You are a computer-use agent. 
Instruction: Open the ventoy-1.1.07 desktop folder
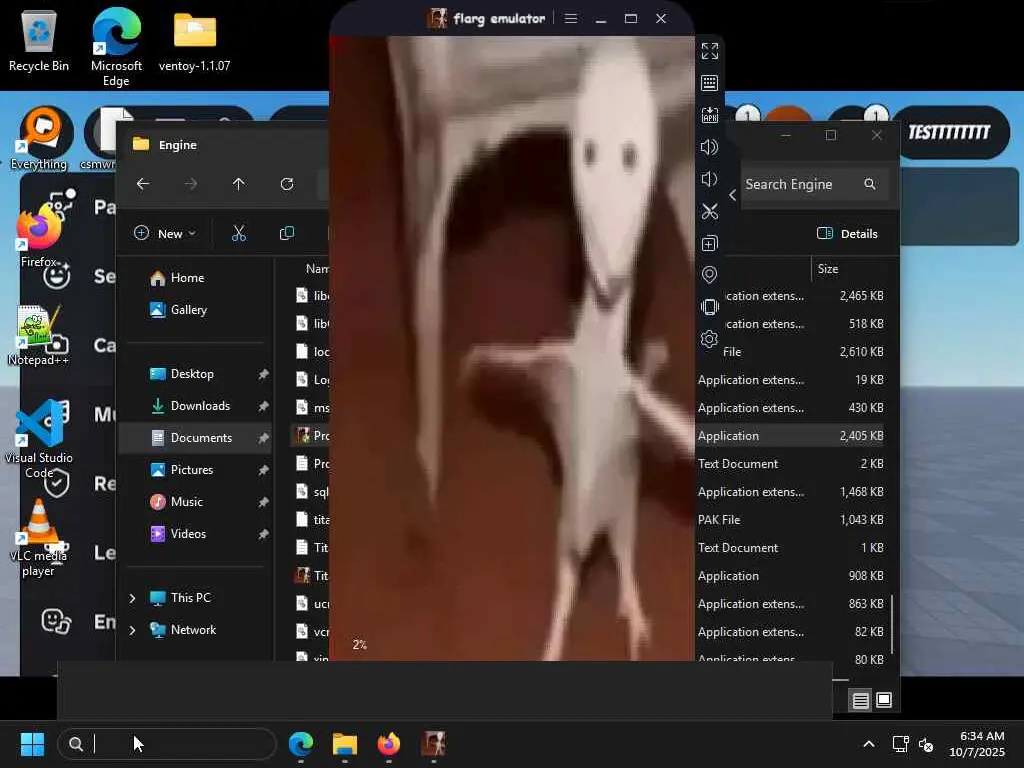(x=195, y=40)
